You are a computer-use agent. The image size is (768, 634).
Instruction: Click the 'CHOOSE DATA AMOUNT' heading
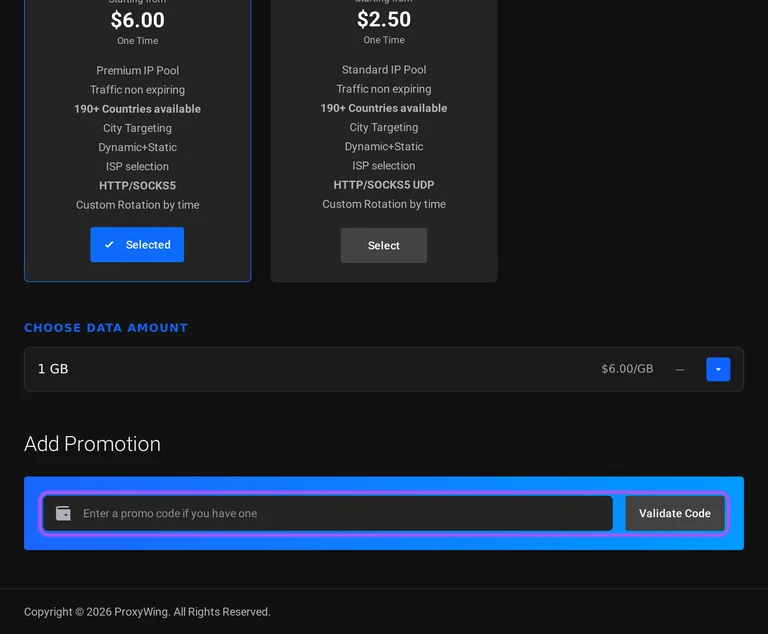point(106,328)
